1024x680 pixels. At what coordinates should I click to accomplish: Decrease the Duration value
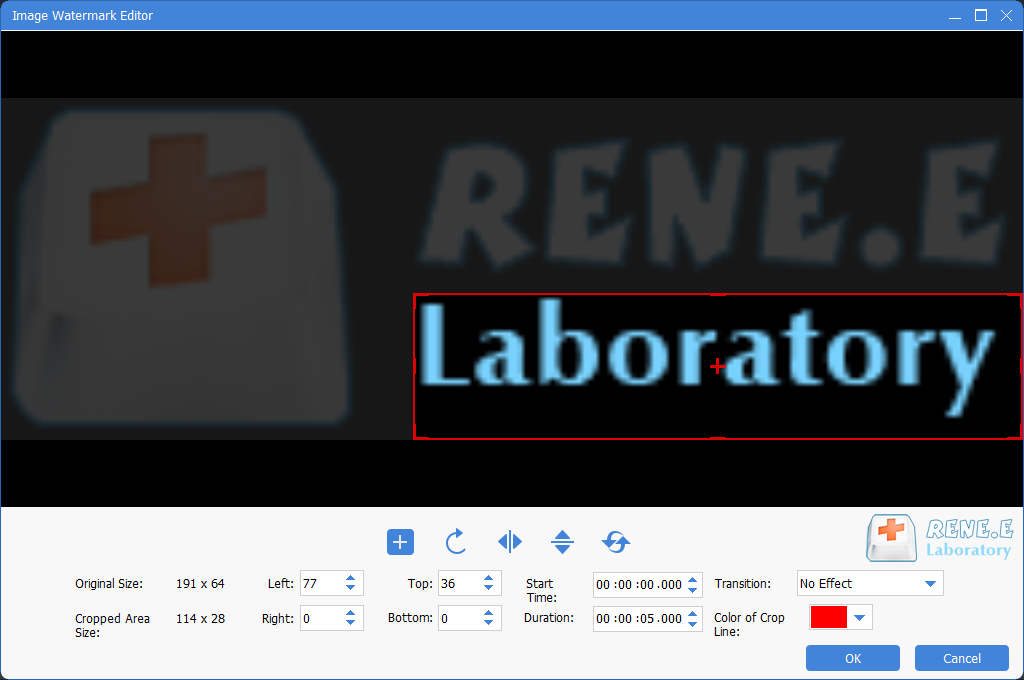(x=693, y=623)
